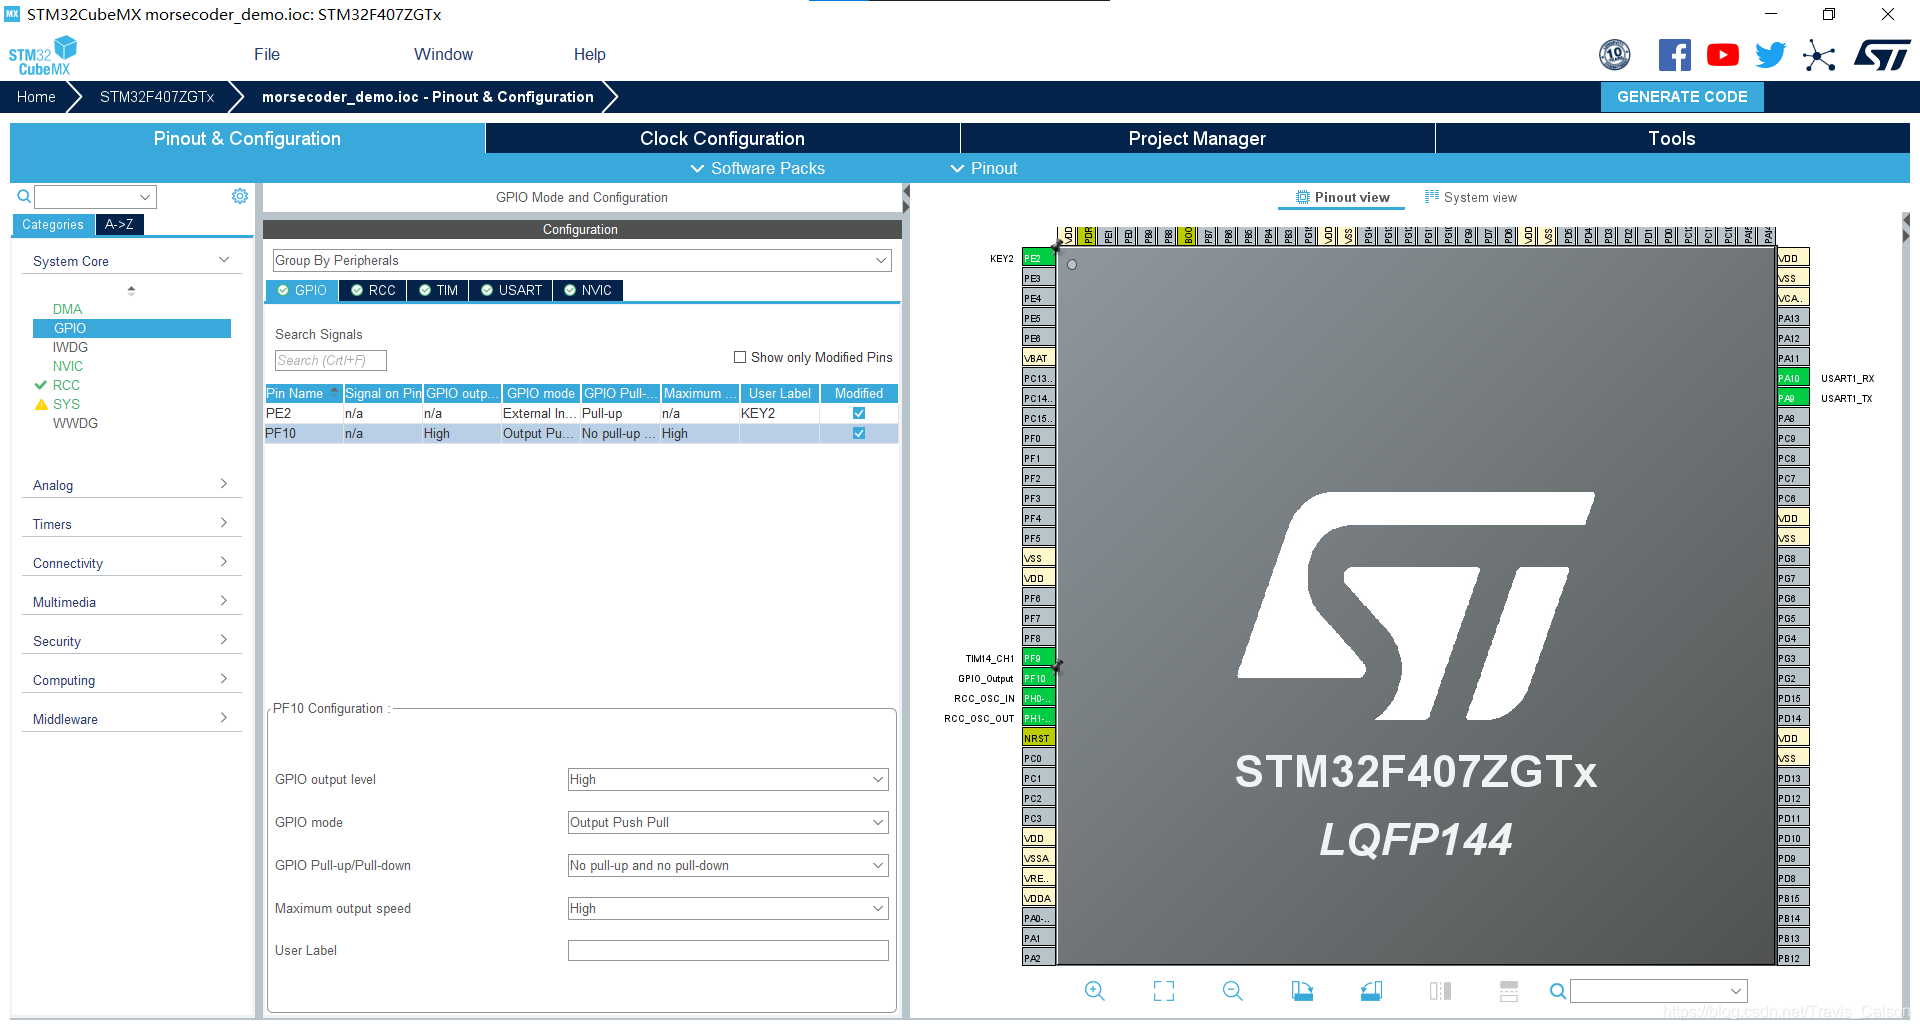Select pin PA9 USART1_TX on chip
The height and width of the screenshot is (1030, 1920).
click(x=1793, y=398)
